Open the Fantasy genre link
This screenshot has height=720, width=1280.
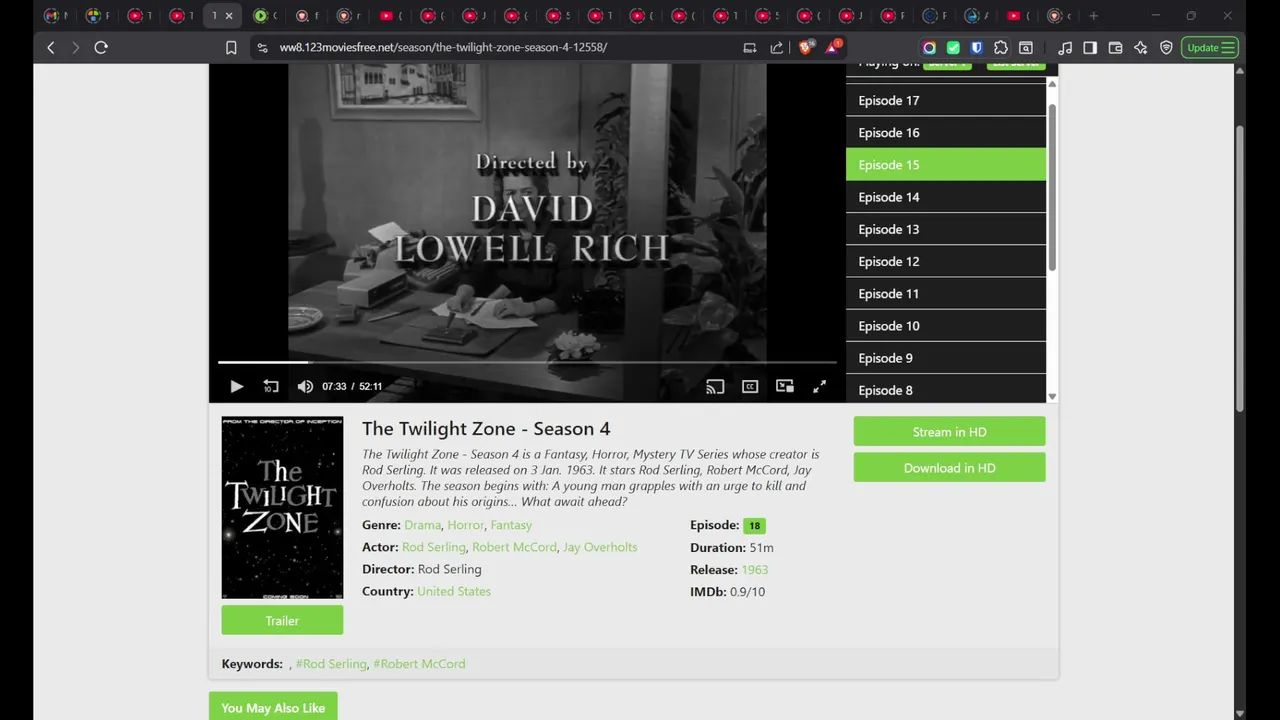click(x=511, y=525)
